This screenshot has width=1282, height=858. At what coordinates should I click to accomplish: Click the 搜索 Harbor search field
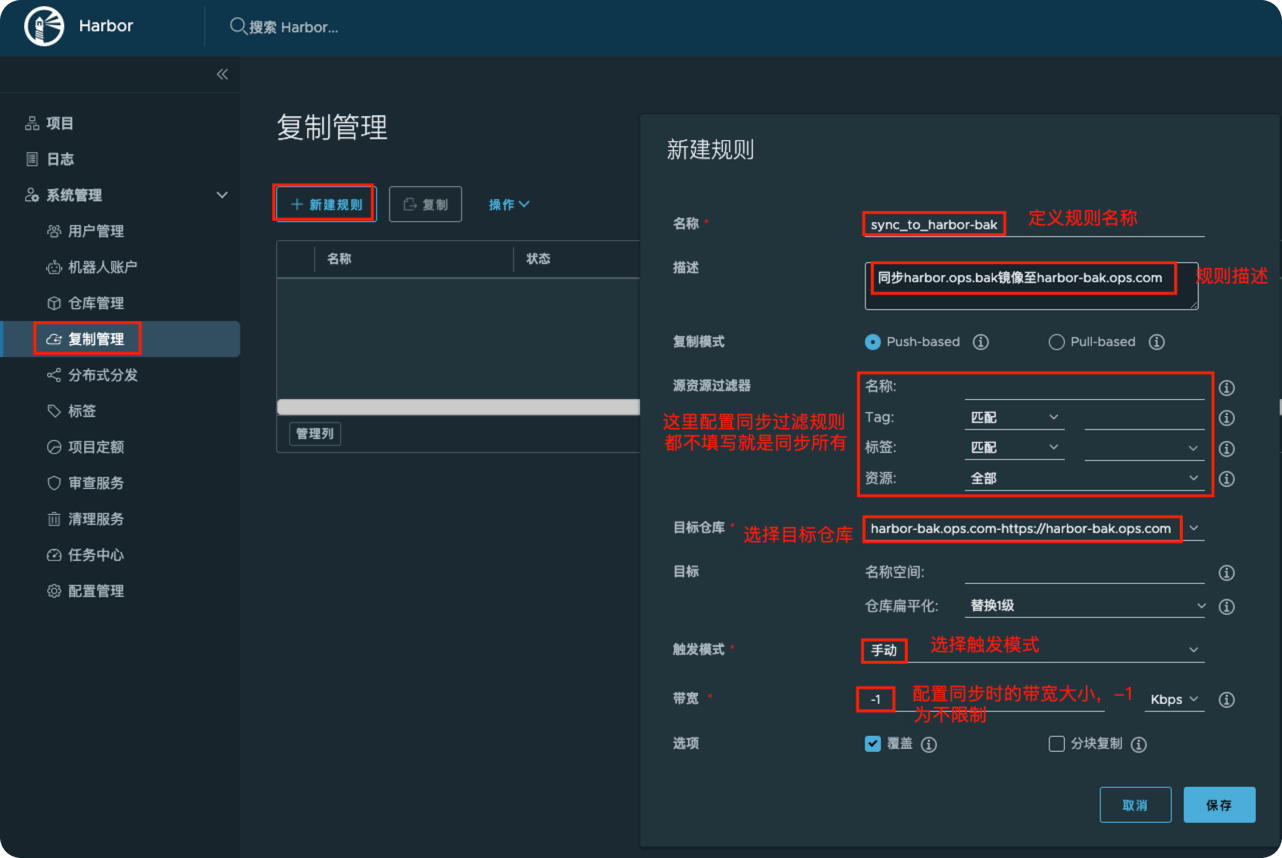(294, 27)
